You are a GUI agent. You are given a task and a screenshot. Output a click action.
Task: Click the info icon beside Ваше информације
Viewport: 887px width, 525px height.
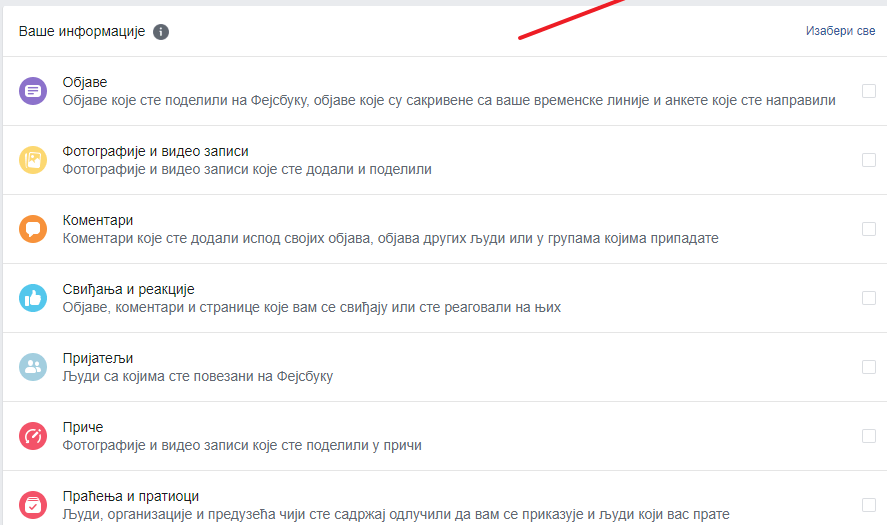[x=161, y=32]
